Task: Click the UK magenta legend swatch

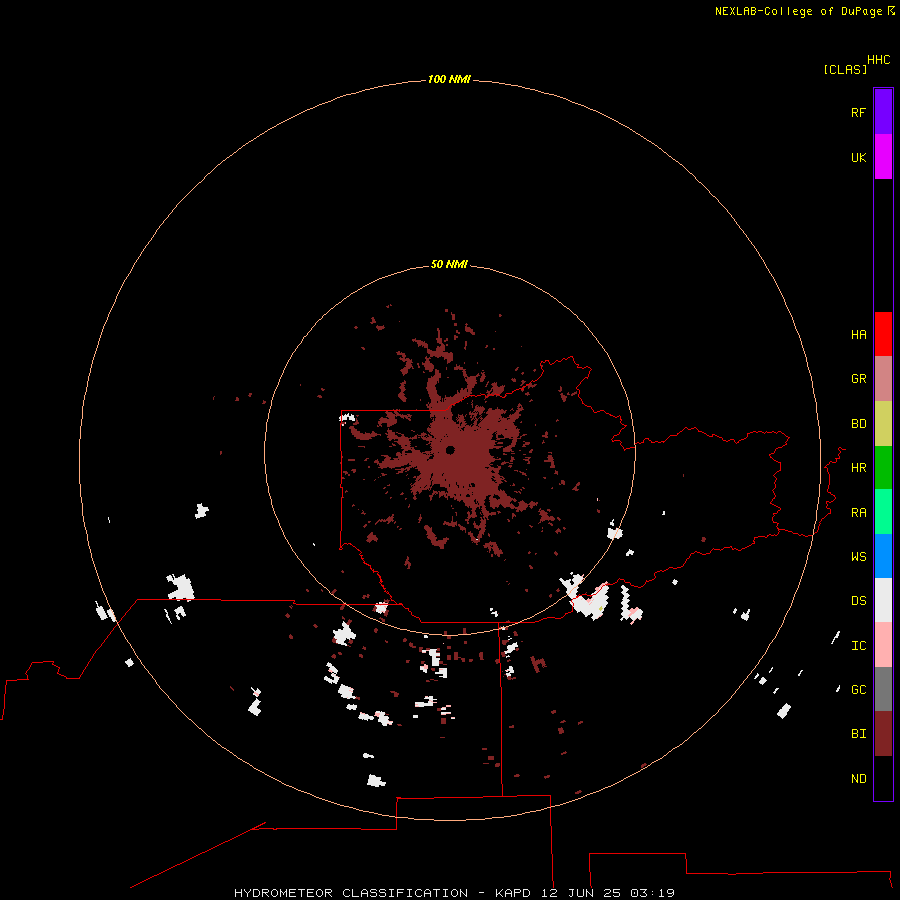Action: click(x=883, y=157)
